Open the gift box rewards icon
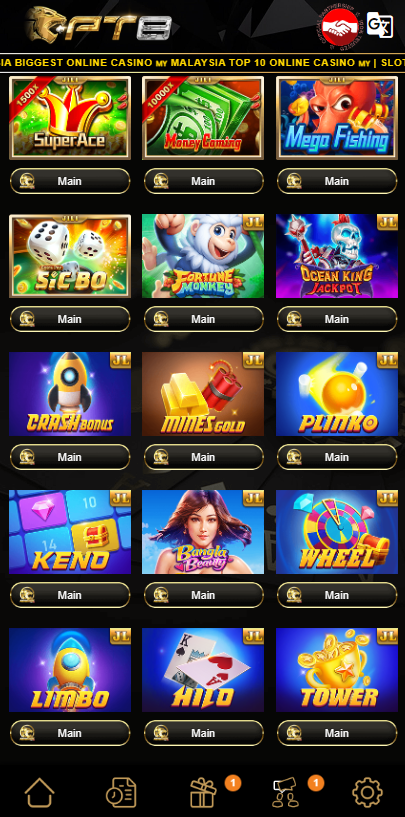405x817 pixels. coord(203,793)
